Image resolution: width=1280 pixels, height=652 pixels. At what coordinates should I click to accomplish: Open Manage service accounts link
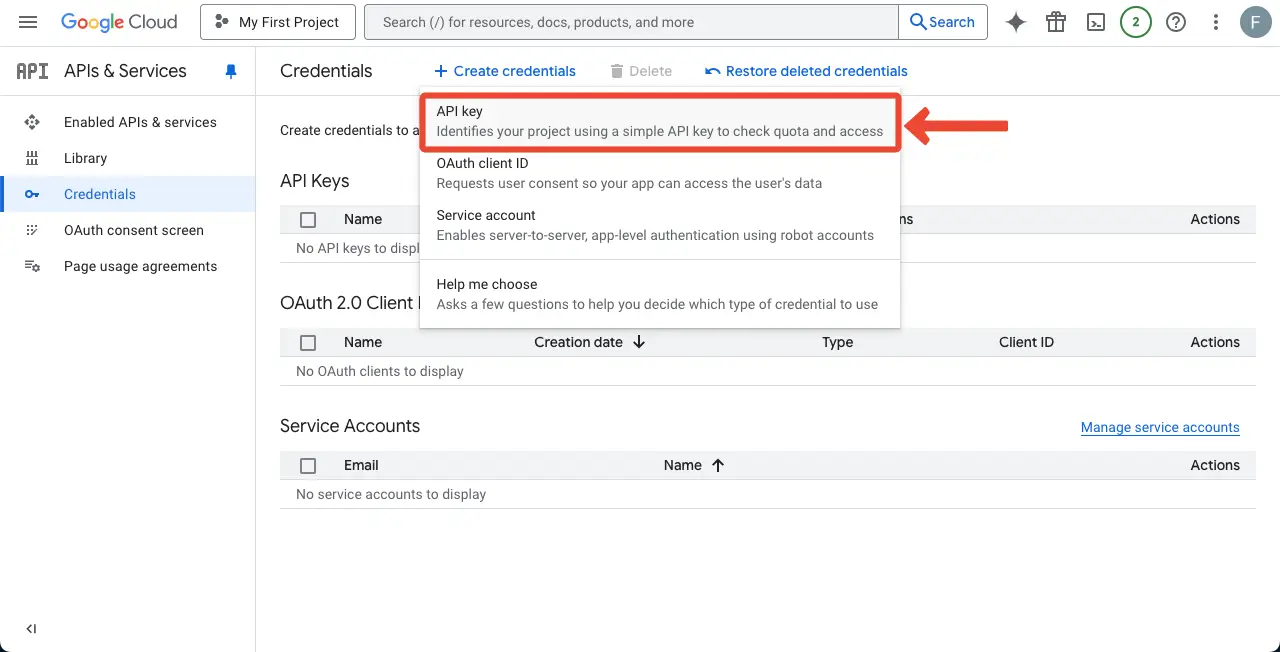1160,427
